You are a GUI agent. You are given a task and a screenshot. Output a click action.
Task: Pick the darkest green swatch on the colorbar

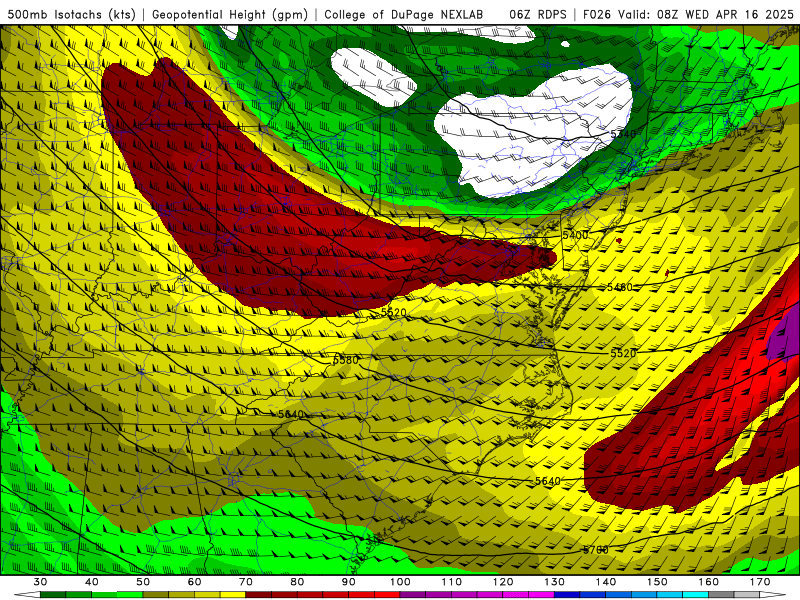point(53,595)
